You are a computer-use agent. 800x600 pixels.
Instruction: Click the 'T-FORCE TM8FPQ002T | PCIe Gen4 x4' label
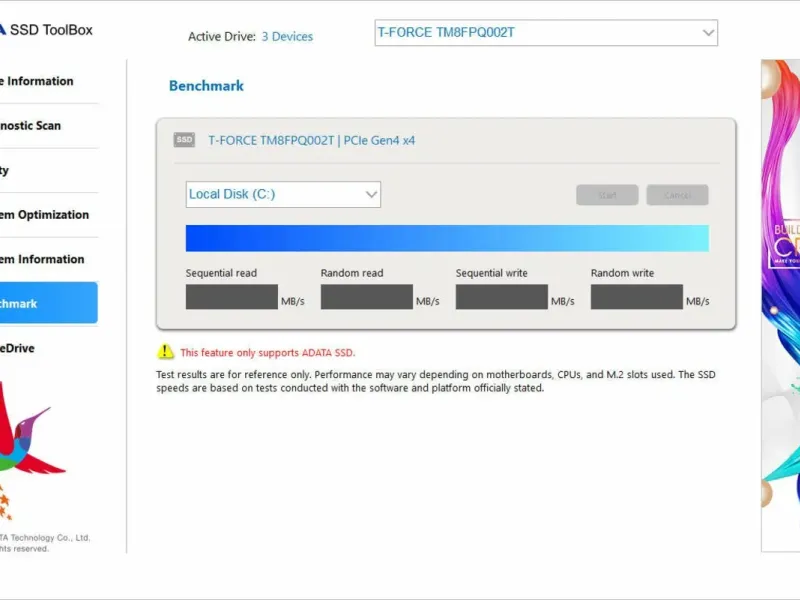pos(311,140)
